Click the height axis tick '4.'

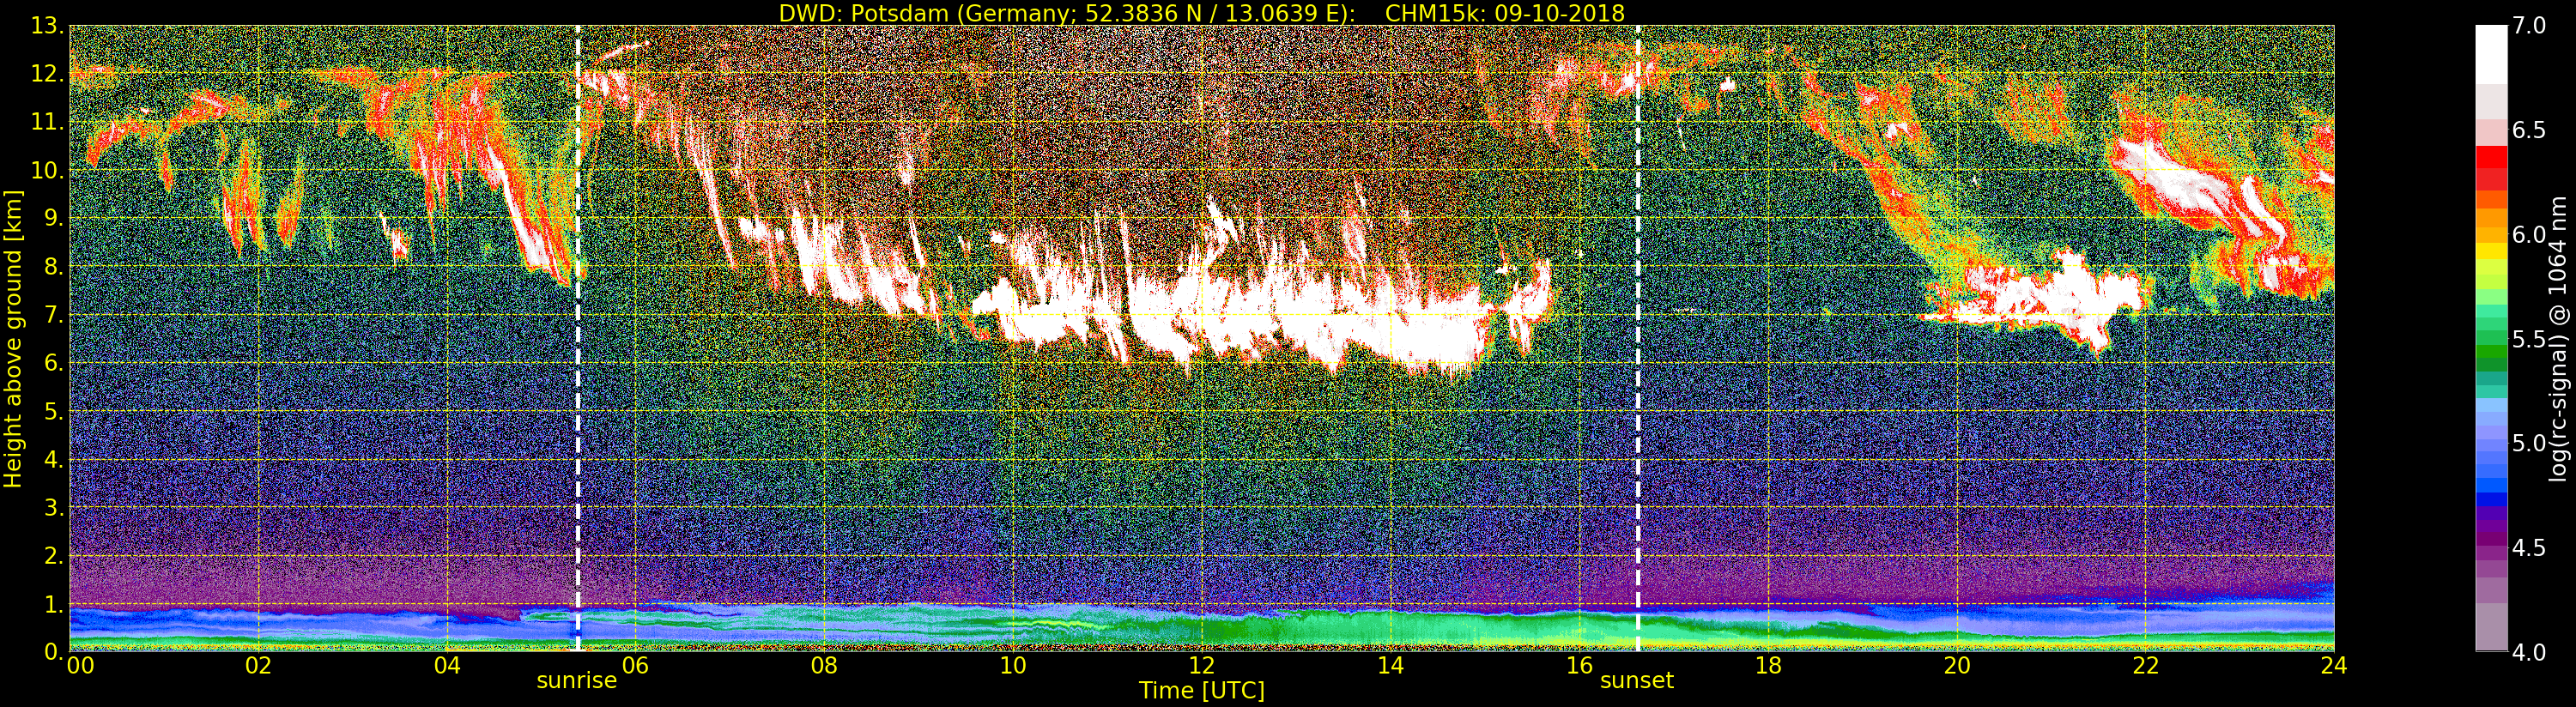pos(54,459)
